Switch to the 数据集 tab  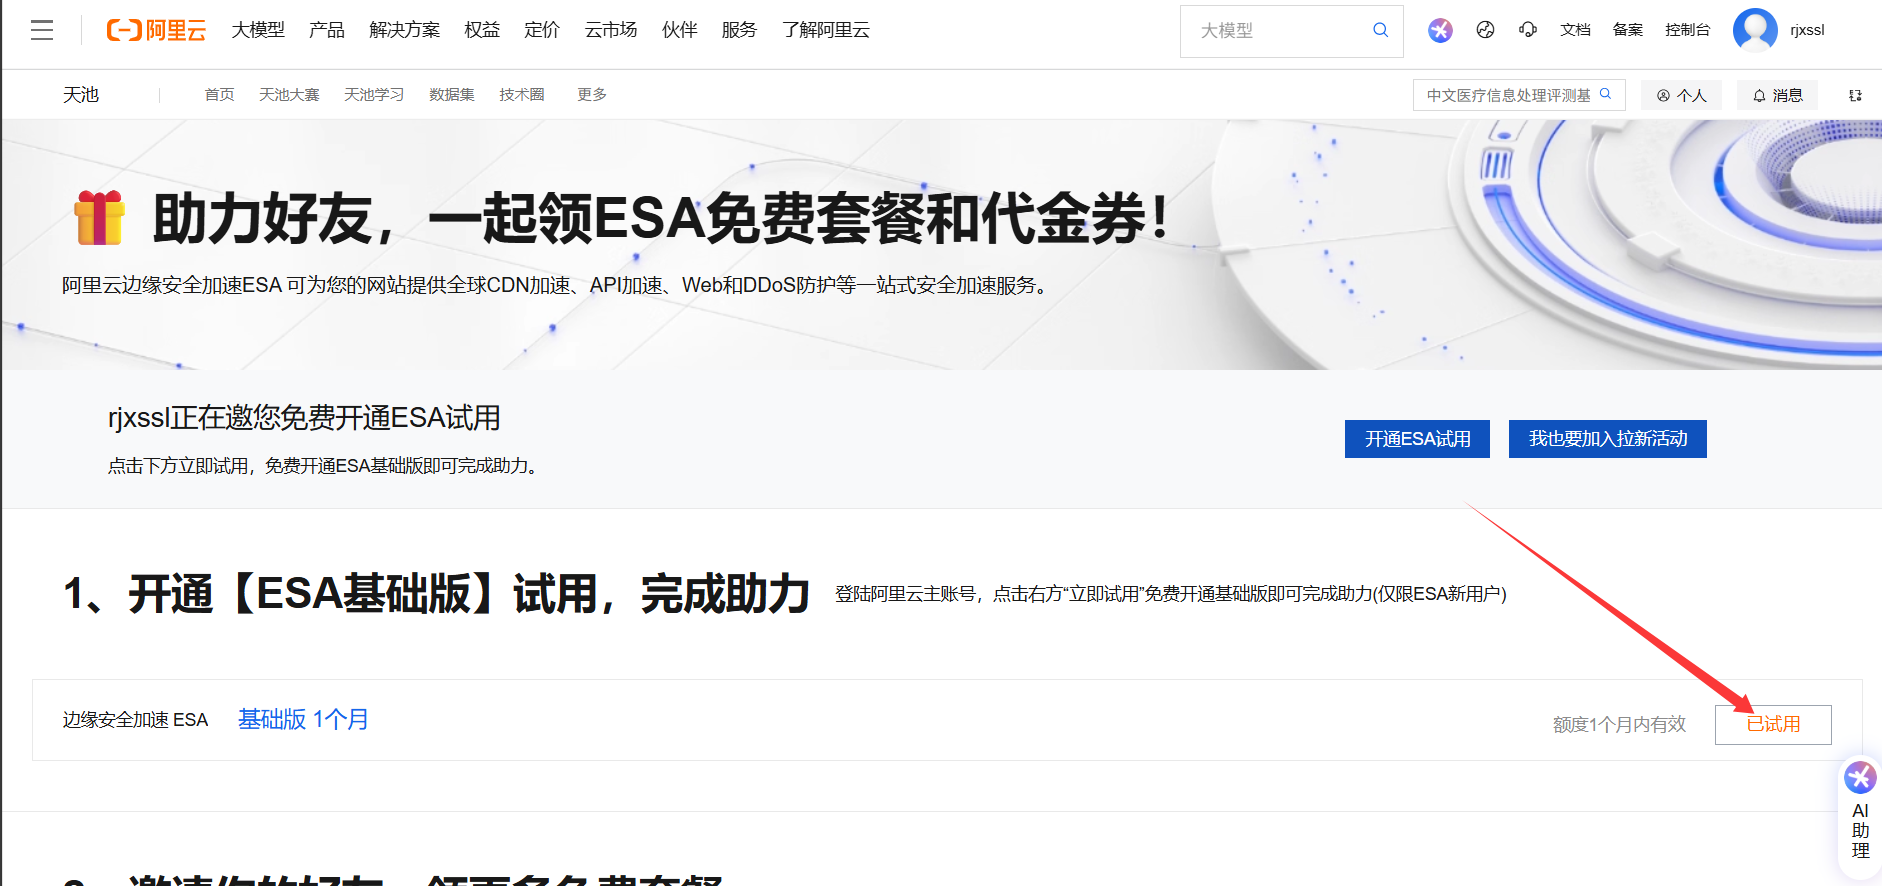pos(451,94)
